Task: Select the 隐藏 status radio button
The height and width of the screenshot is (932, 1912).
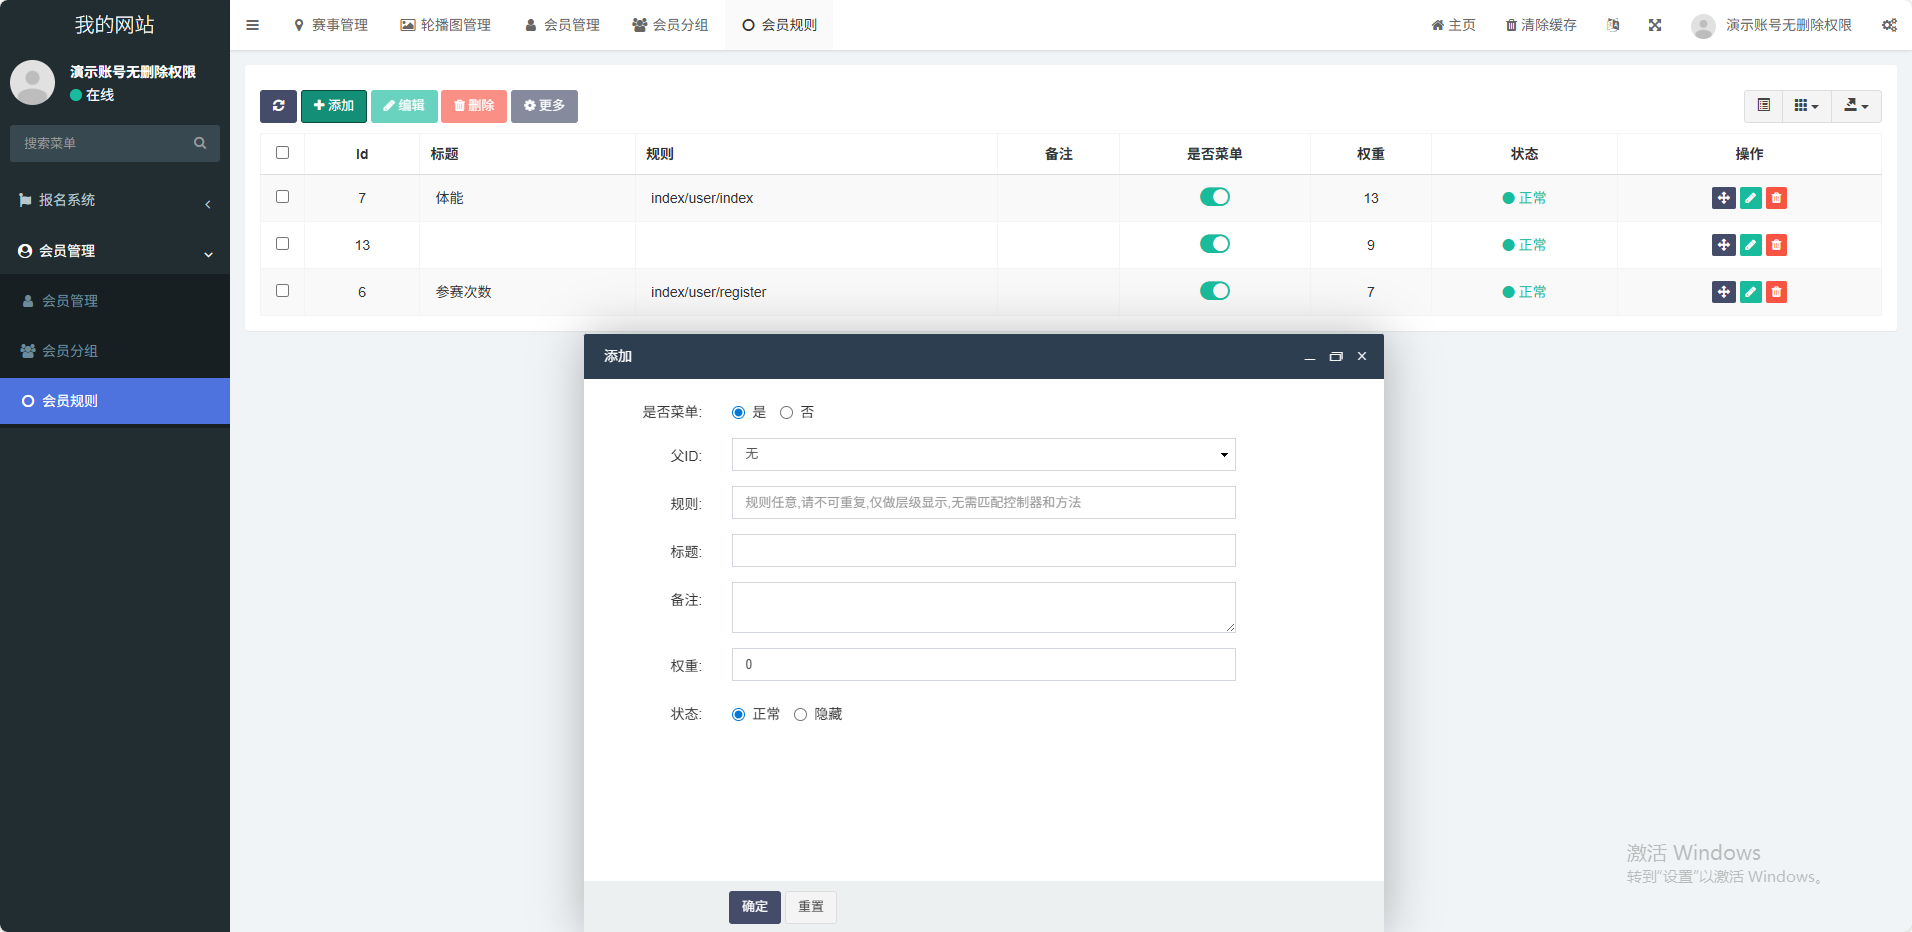Action: (801, 715)
